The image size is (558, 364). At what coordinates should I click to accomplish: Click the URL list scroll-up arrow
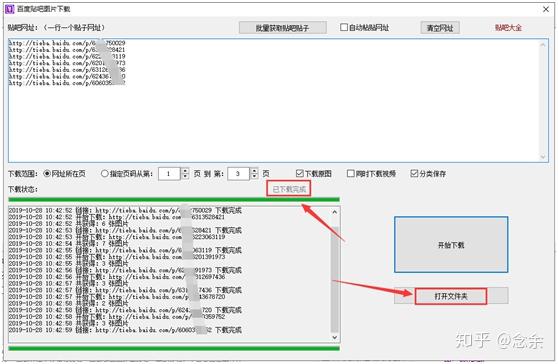543,45
